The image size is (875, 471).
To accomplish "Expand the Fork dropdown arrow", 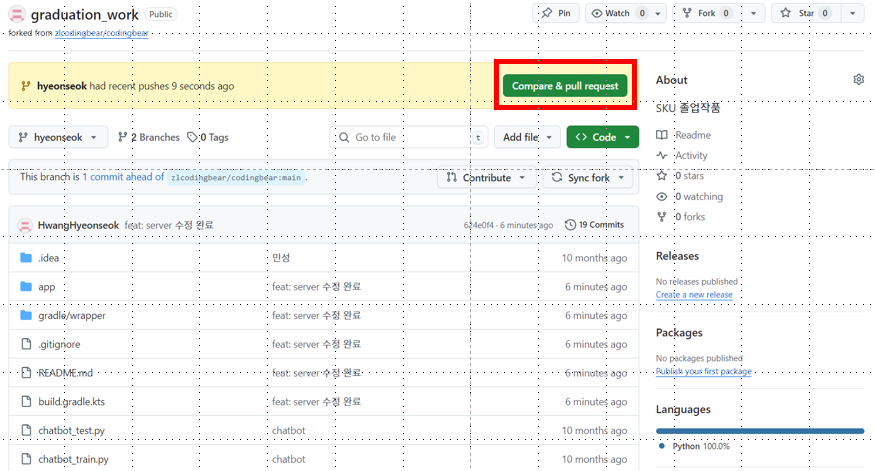I will coord(753,13).
